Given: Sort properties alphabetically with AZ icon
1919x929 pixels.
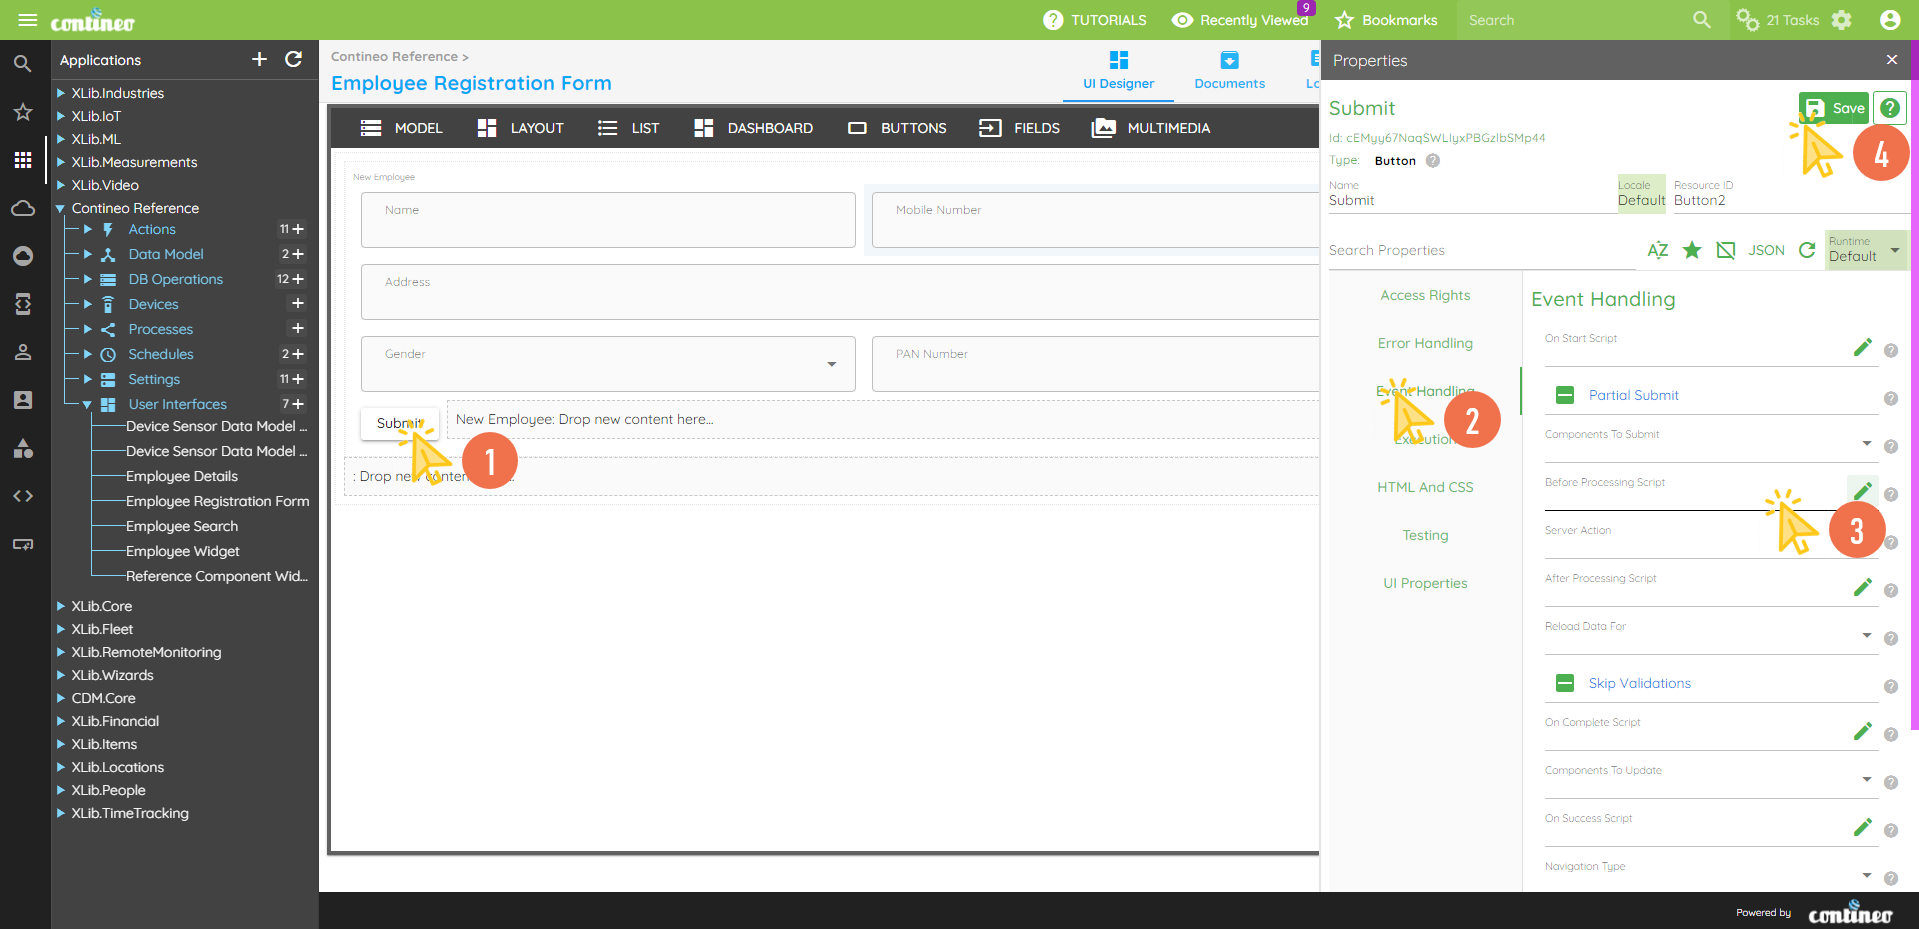Looking at the screenshot, I should coord(1657,250).
